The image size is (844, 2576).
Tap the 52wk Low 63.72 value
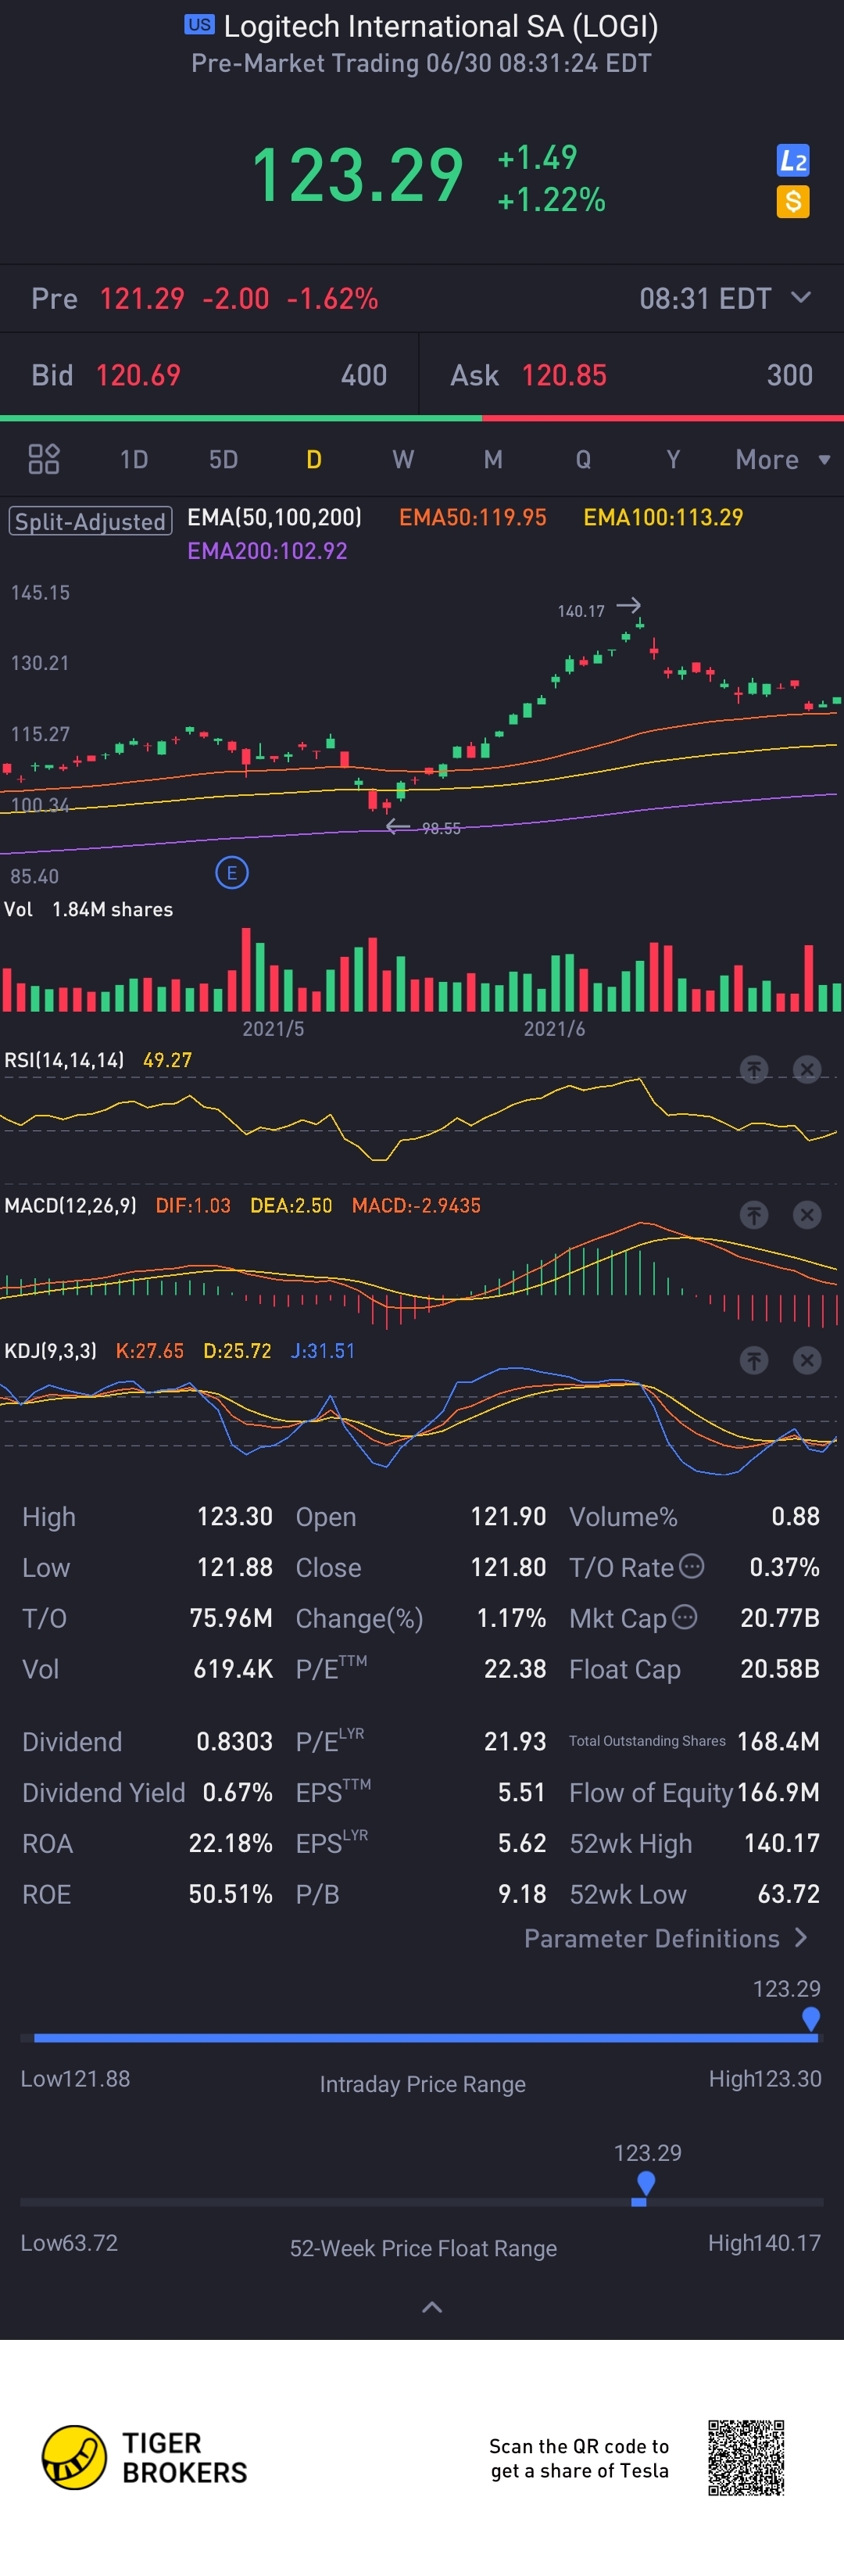(788, 1894)
